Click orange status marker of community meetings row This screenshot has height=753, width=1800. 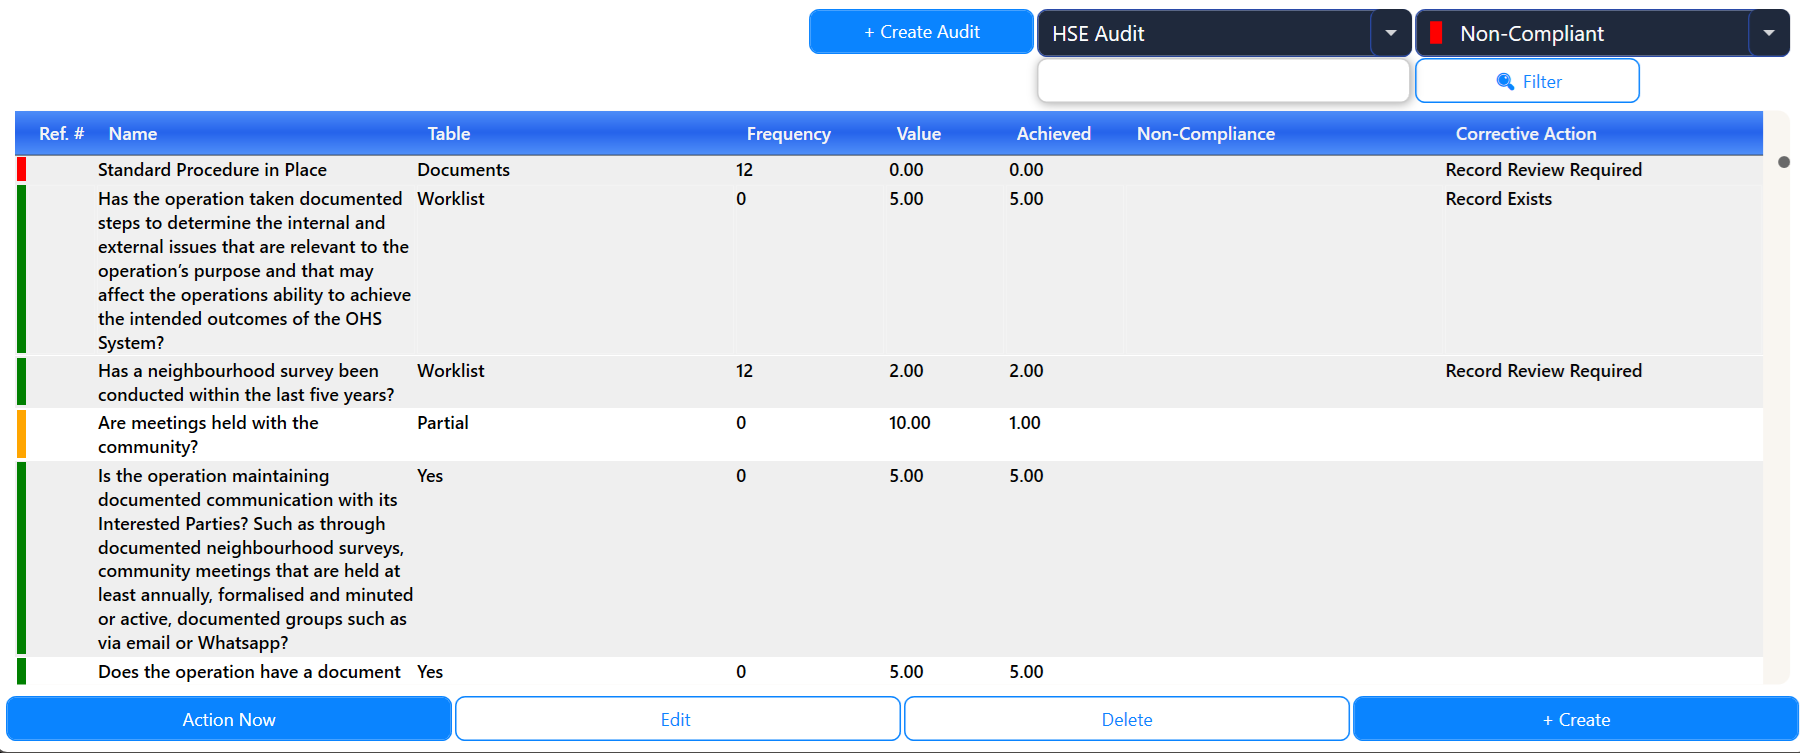pos(22,434)
